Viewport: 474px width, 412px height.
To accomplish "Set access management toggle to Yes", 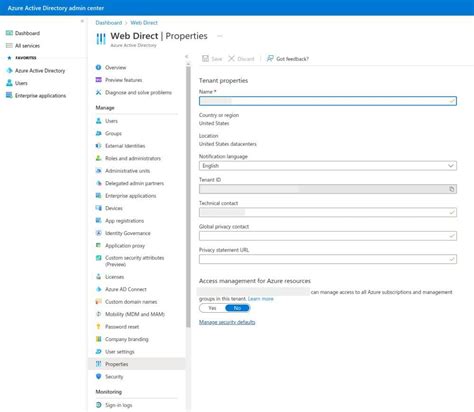I will pos(212,308).
